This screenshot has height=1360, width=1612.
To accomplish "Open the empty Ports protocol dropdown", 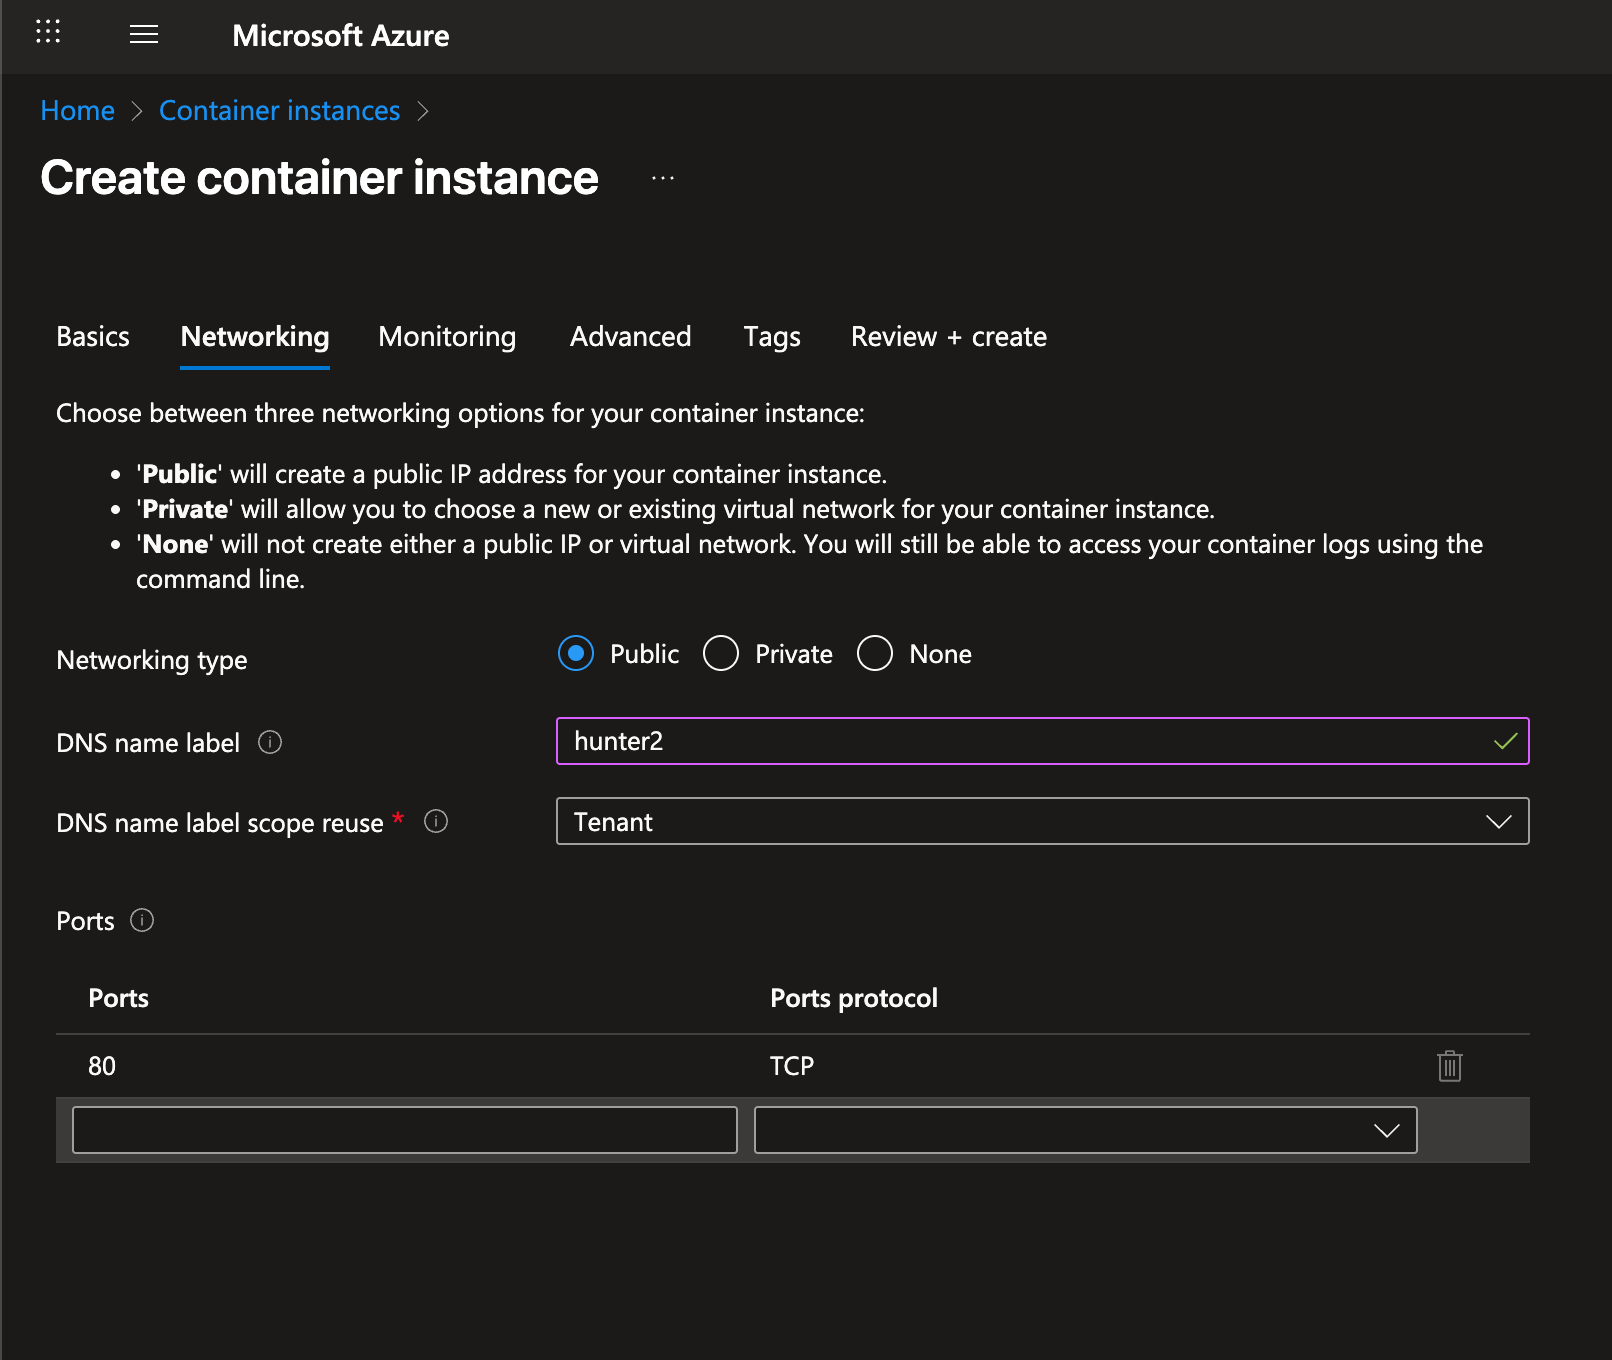I will [x=1085, y=1130].
